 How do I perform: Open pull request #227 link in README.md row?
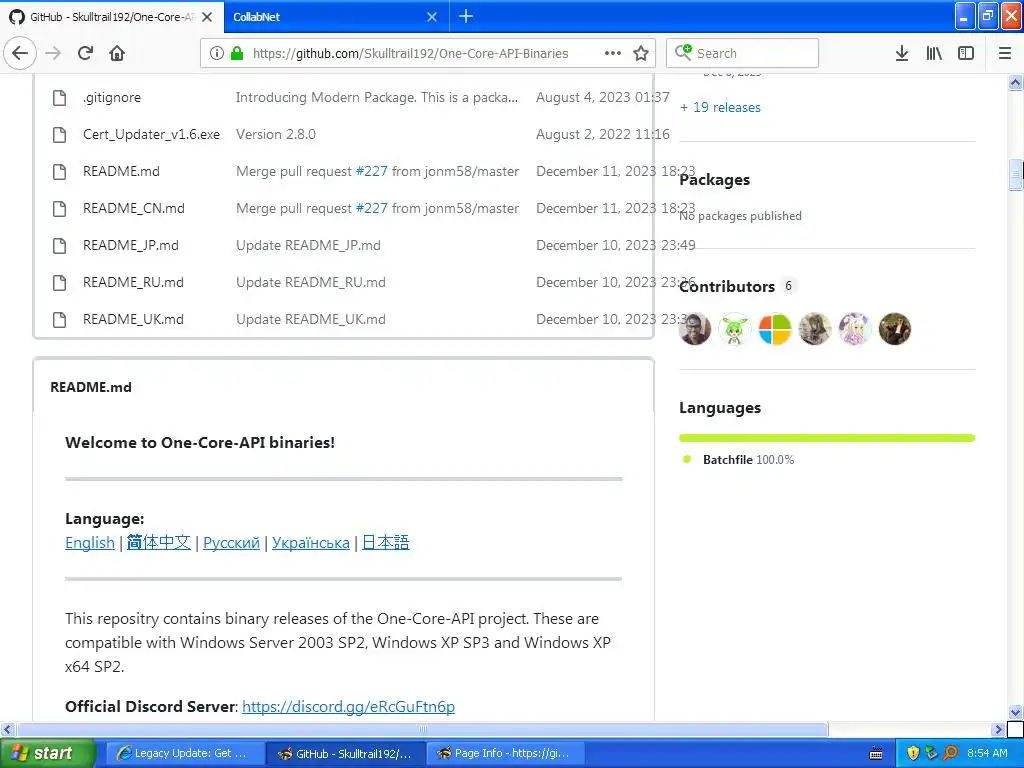[372, 171]
